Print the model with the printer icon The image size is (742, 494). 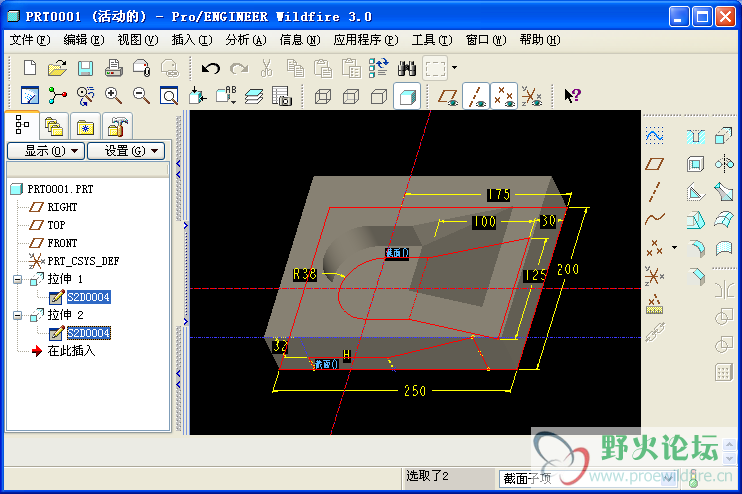pos(114,68)
